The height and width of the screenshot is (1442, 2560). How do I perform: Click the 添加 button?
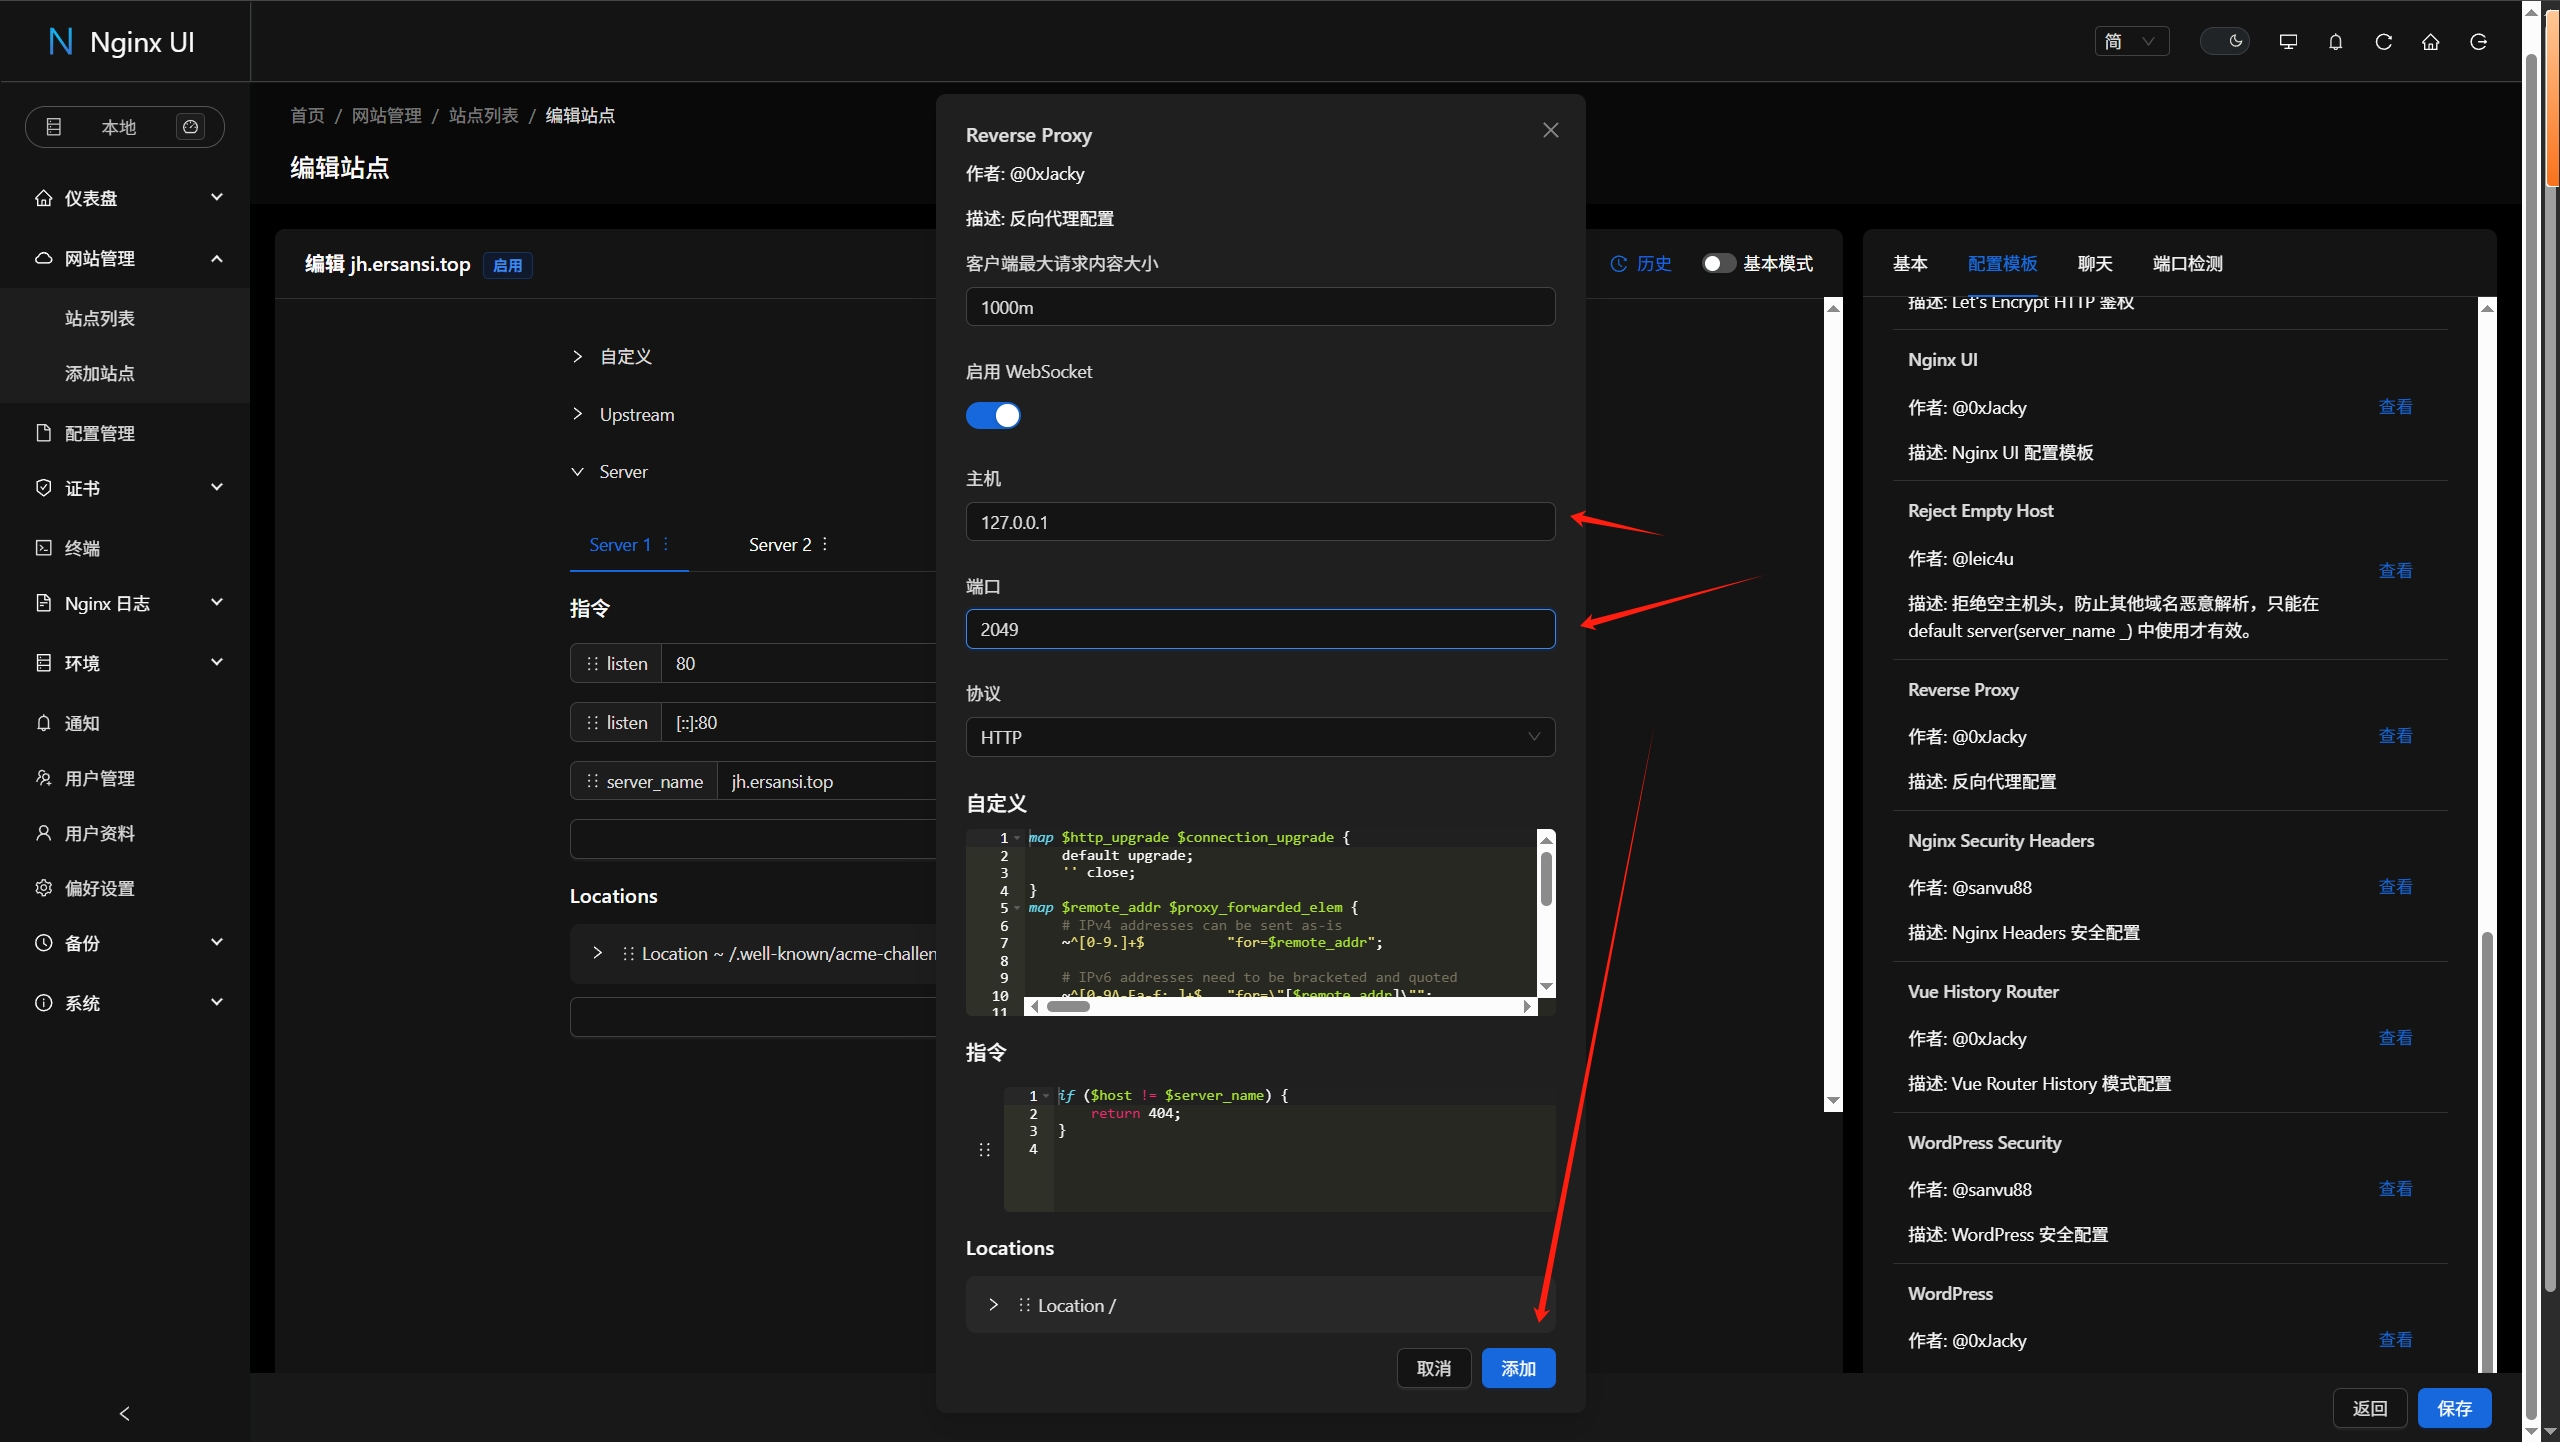[1518, 1368]
